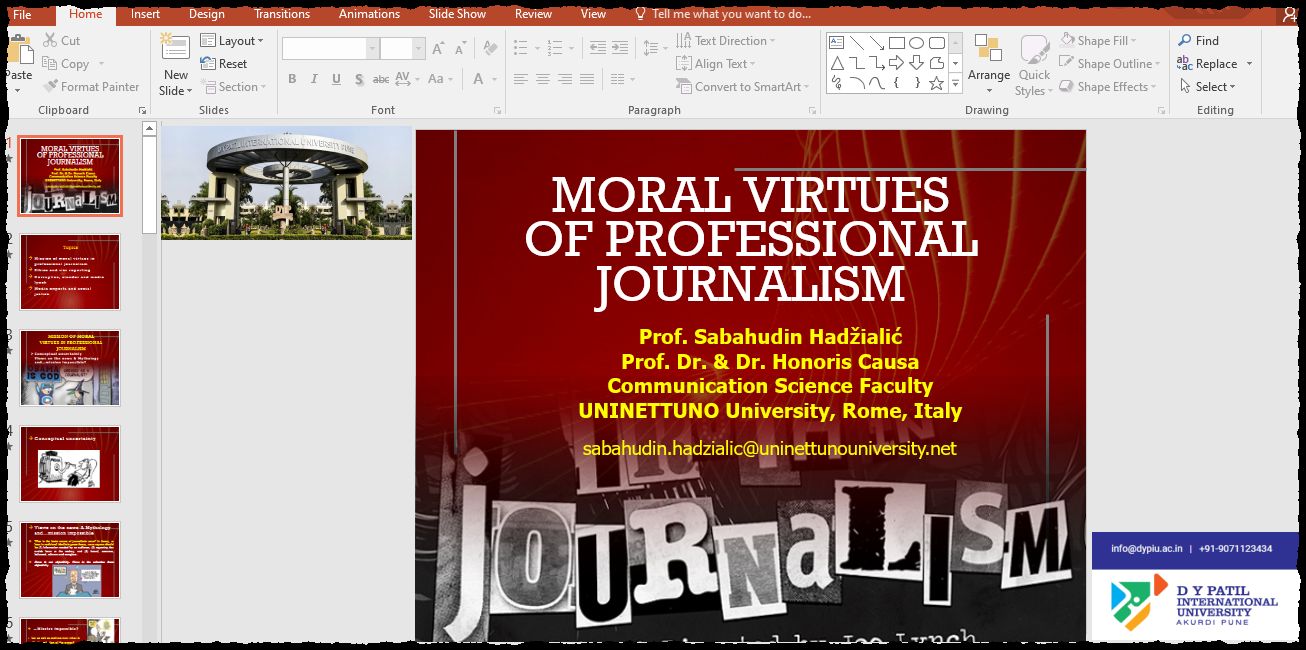Toggle Underline formatting
The height and width of the screenshot is (650, 1306).
click(x=336, y=79)
